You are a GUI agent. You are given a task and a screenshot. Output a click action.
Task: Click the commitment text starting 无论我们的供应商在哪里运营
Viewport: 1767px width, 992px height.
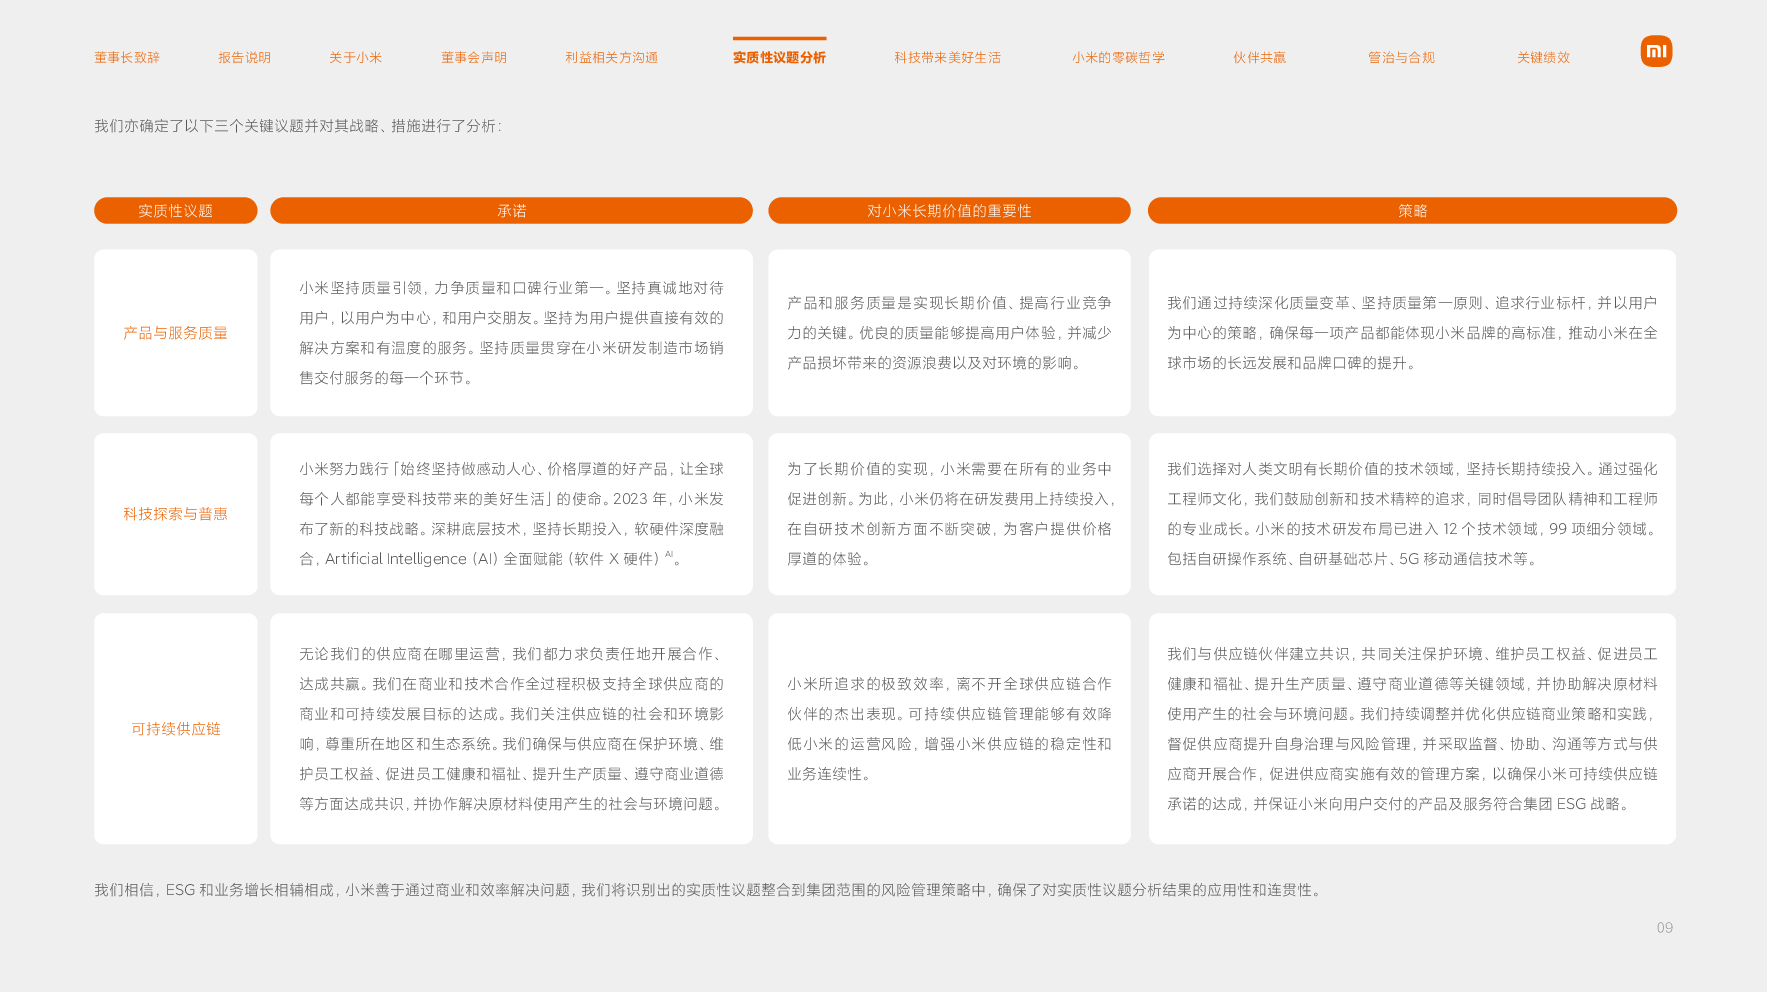click(x=511, y=729)
